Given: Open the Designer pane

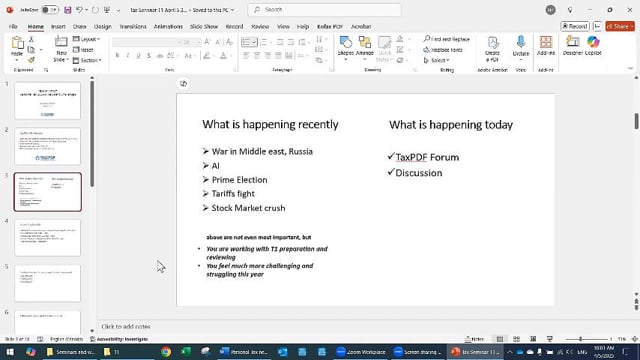Looking at the screenshot, I should tap(572, 46).
